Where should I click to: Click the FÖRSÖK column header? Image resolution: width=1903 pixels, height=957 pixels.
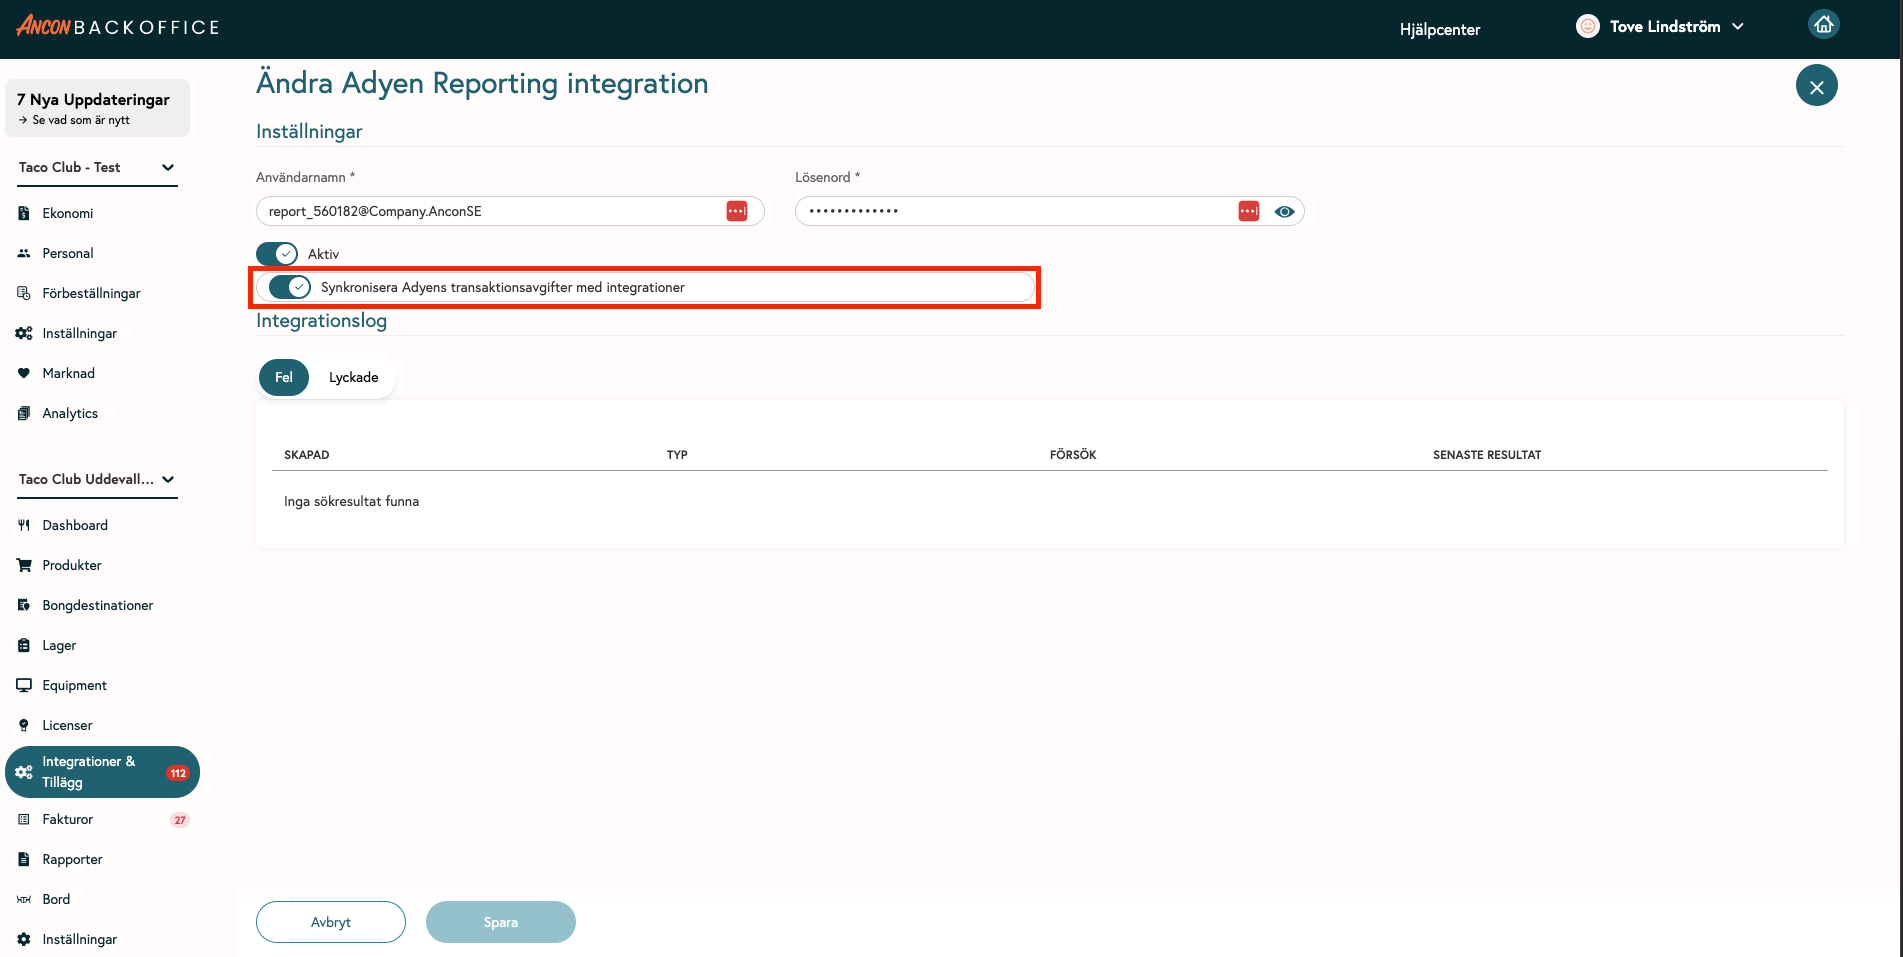pos(1073,455)
